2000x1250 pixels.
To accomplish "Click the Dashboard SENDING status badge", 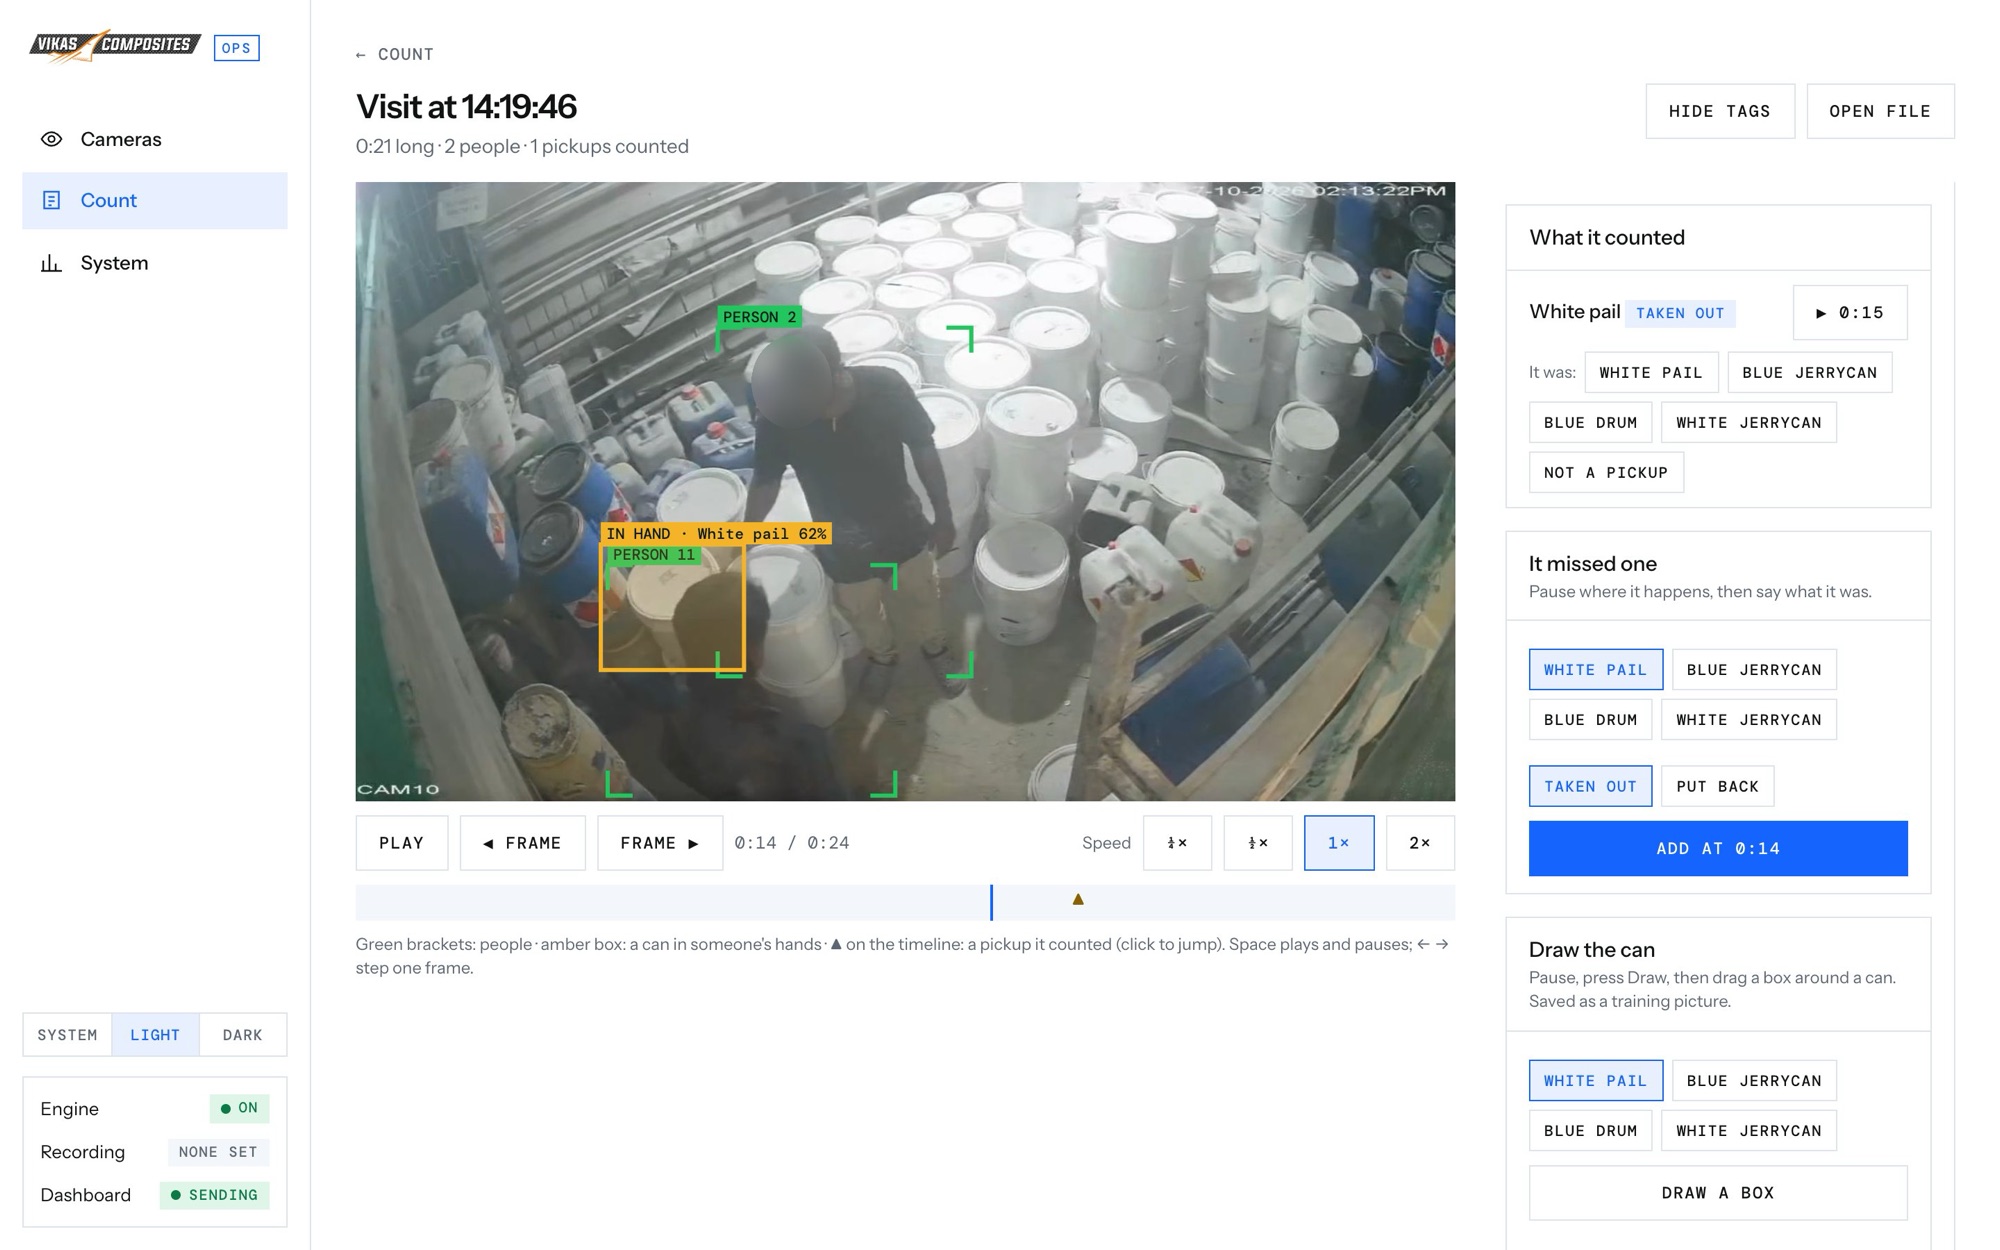I will [214, 1195].
